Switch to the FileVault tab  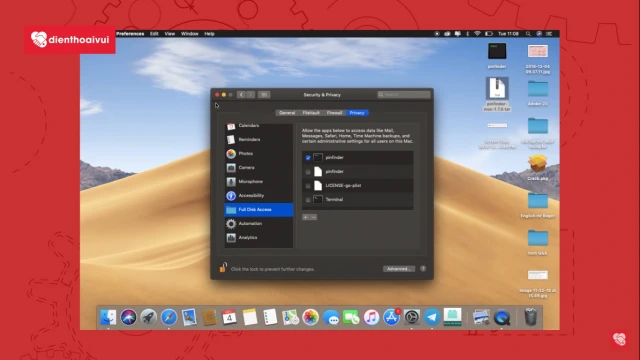pyautogui.click(x=311, y=113)
